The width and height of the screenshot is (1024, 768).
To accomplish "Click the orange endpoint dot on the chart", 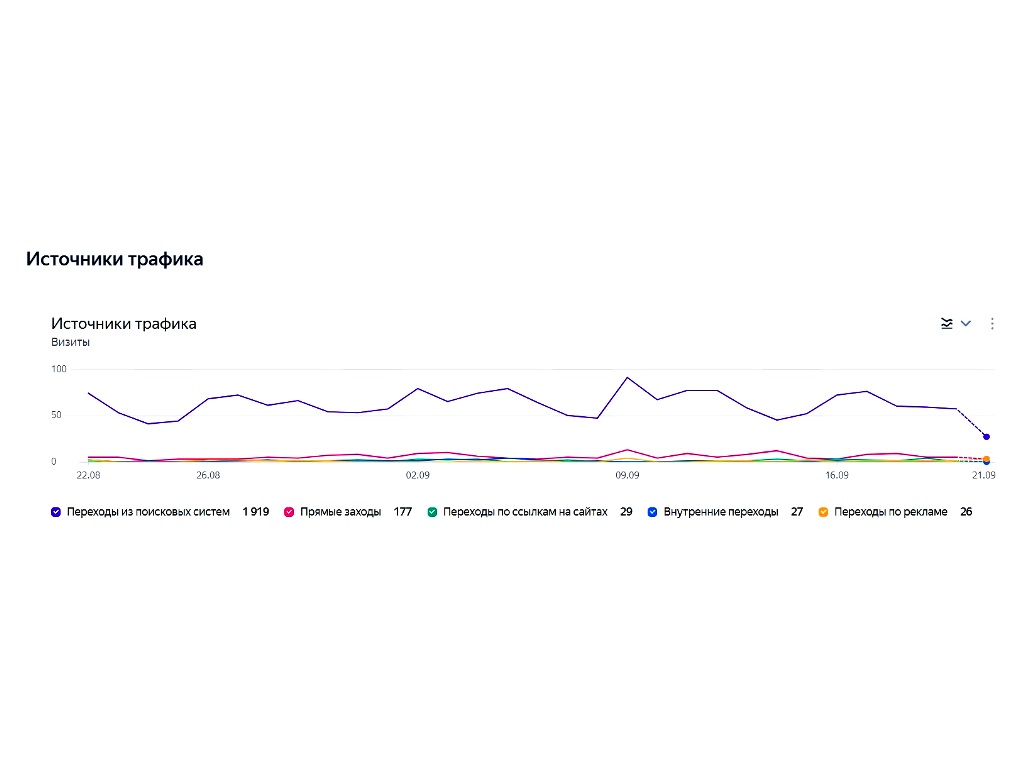I will (x=987, y=459).
